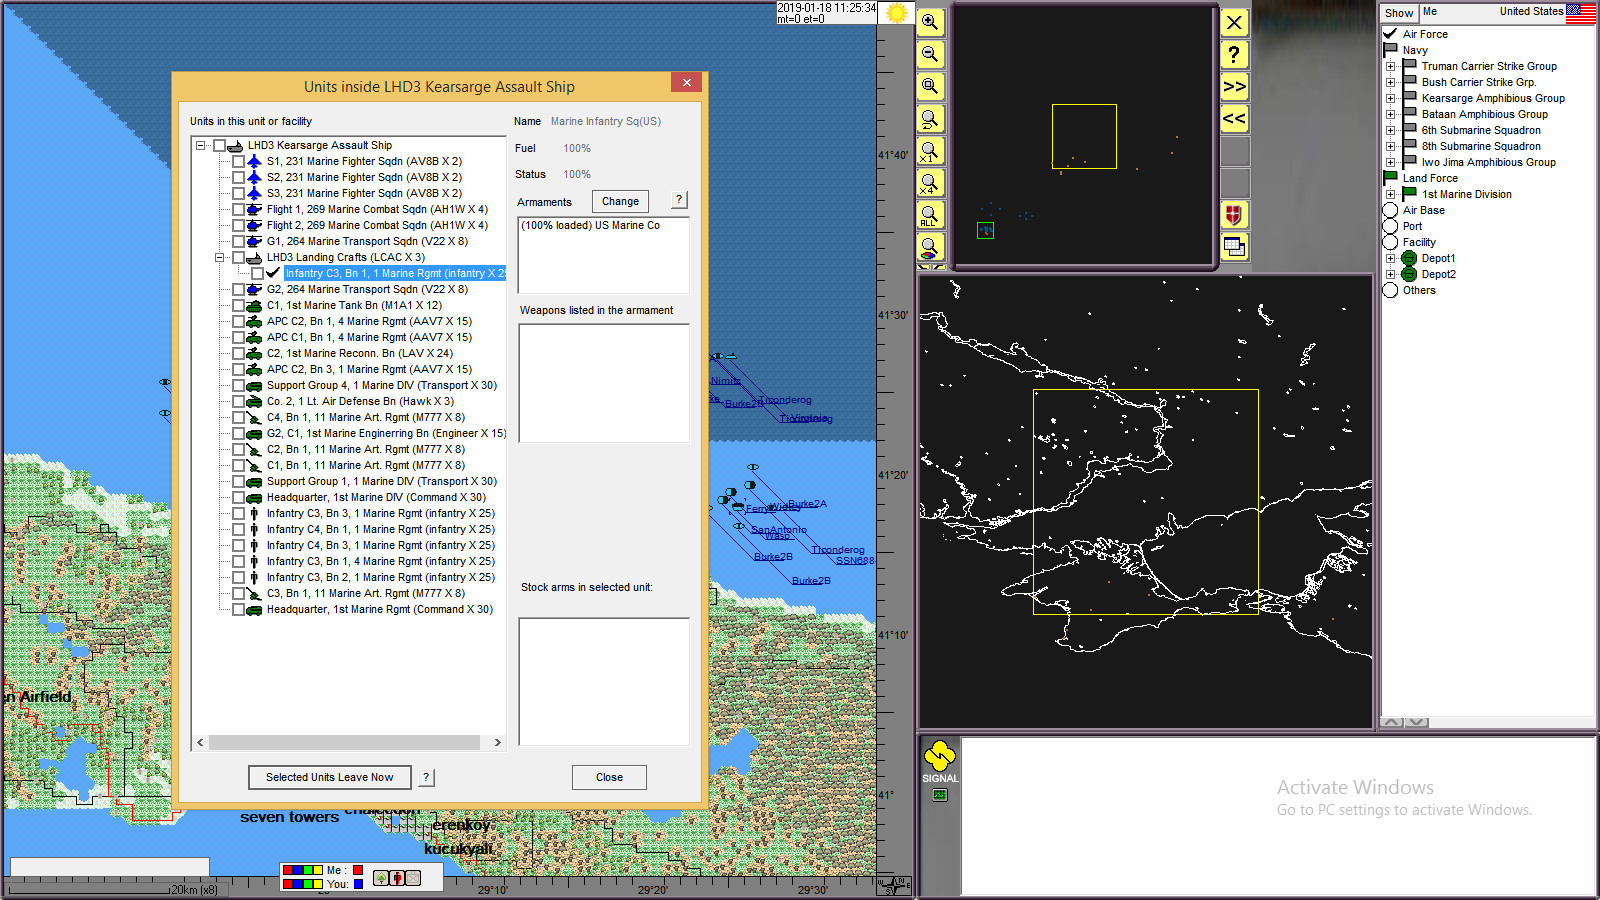Click the yellow SIGNAL icon
The height and width of the screenshot is (900, 1600).
939,756
